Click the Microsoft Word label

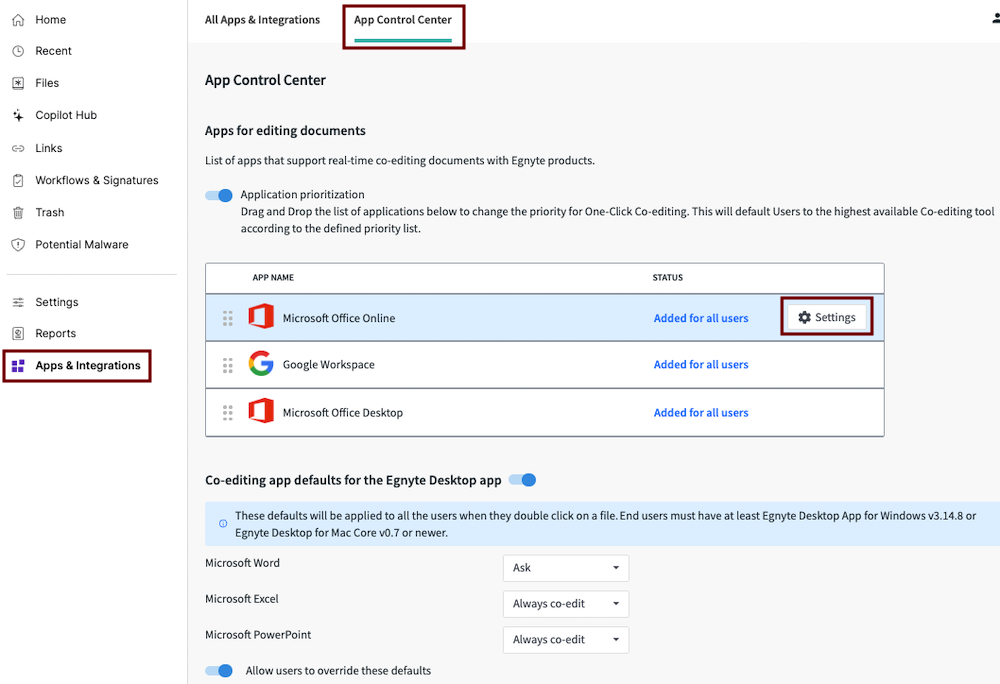[242, 563]
